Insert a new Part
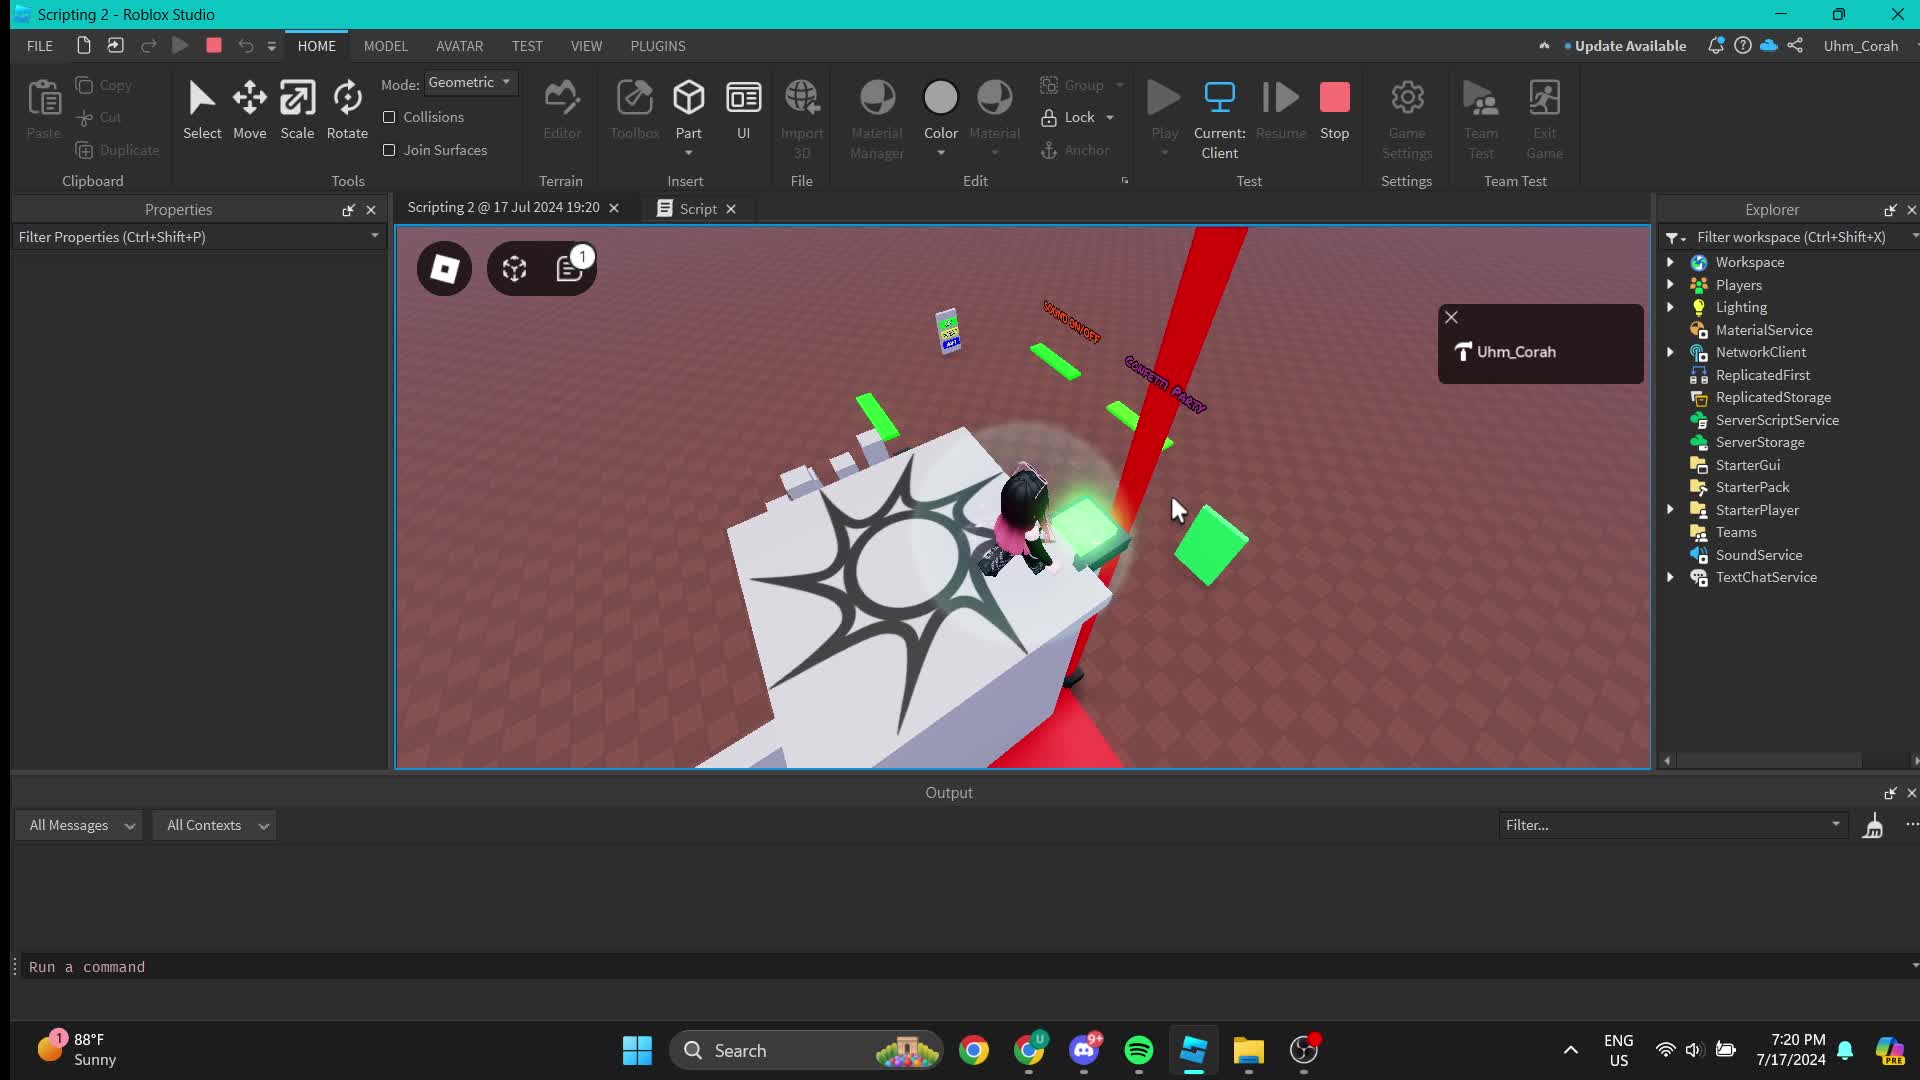This screenshot has height=1080, width=1920. point(688,108)
